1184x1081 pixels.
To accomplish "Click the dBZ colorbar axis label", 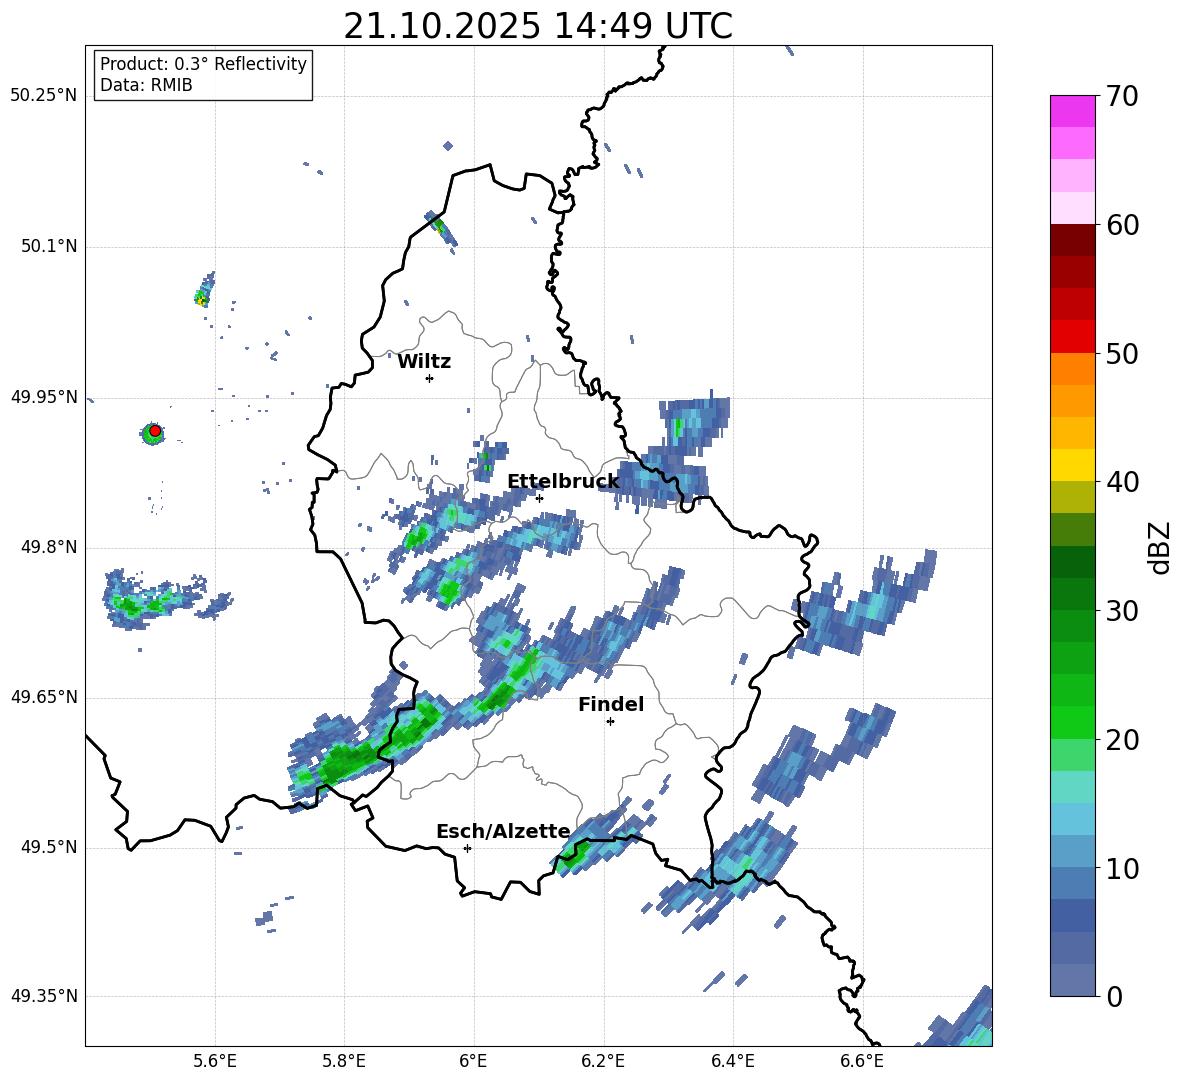I will 1160,547.
